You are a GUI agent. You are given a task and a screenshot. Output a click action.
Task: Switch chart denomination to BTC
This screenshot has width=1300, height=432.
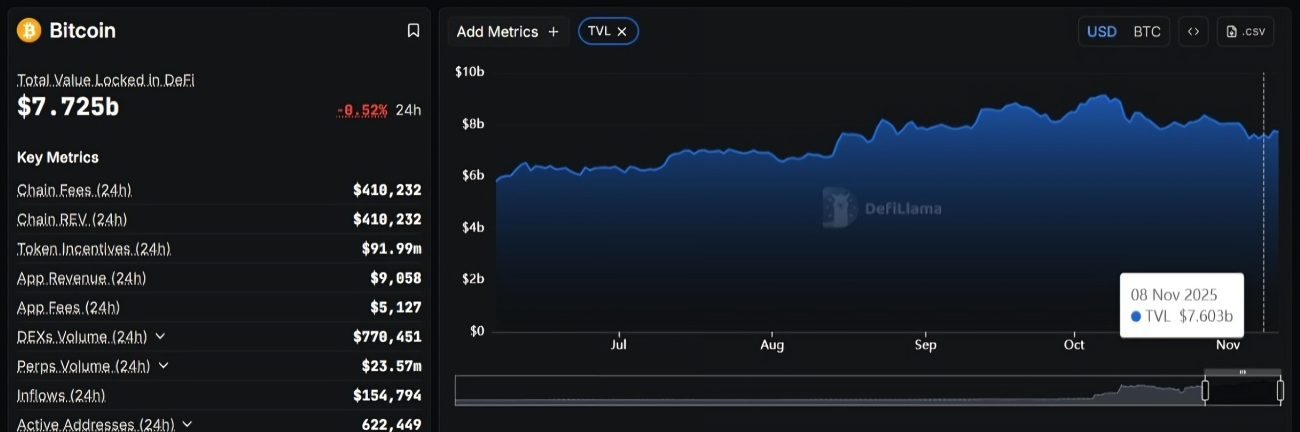1147,32
